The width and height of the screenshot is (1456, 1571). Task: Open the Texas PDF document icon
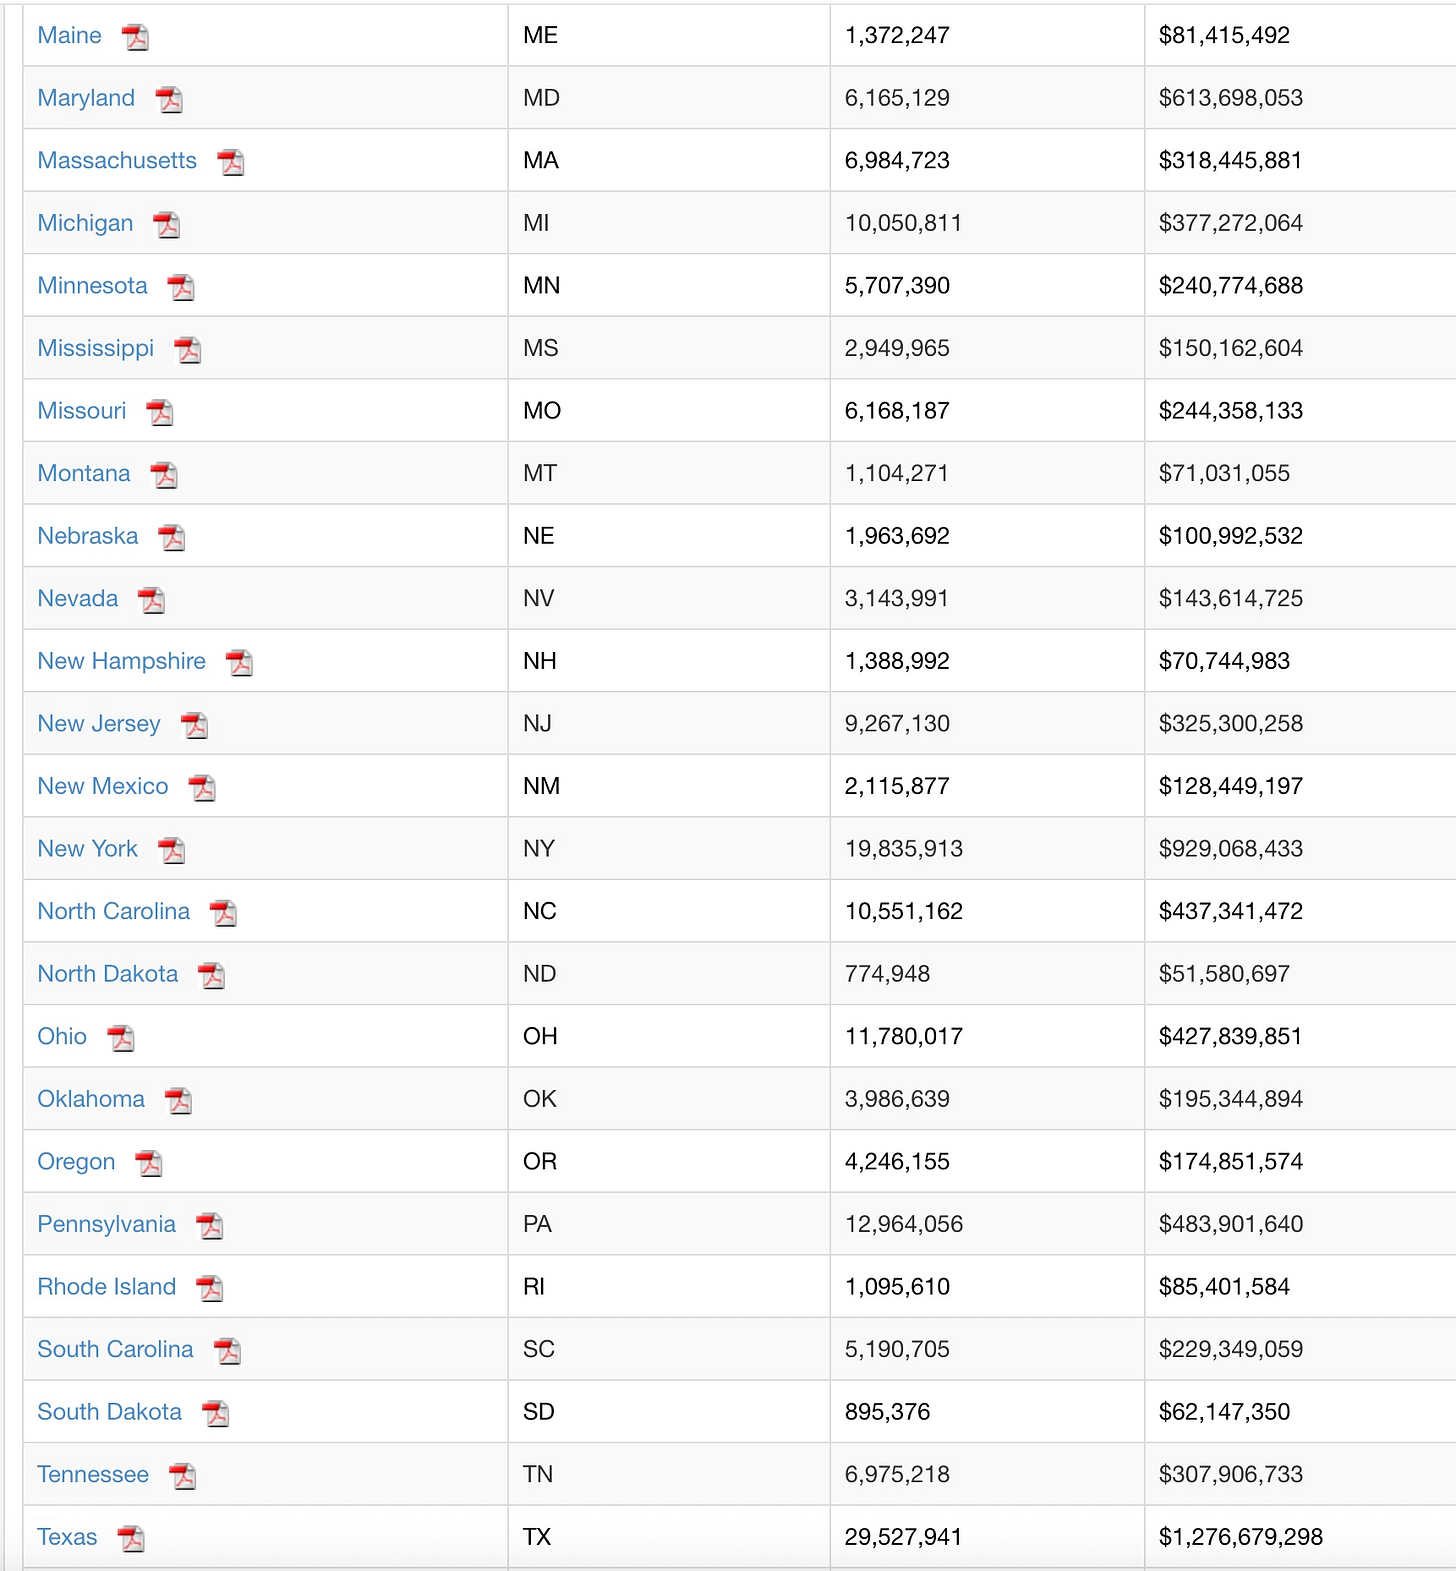point(131,1539)
